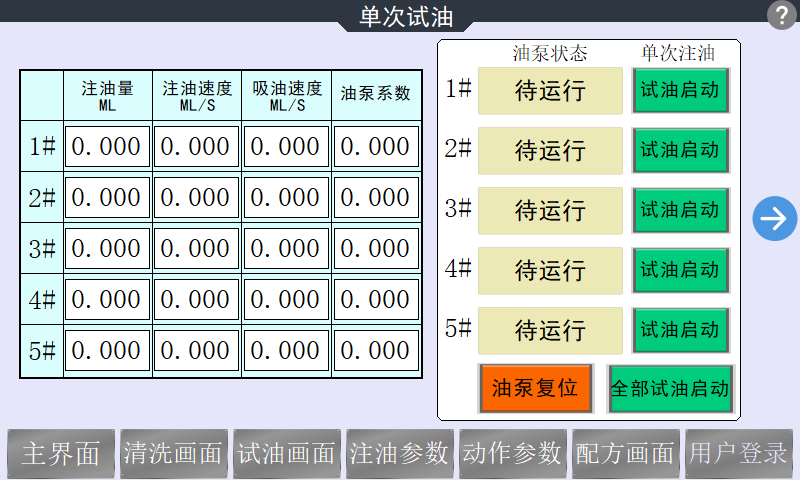Edit the 2# 注油速度 value field
The width and height of the screenshot is (800, 480).
(x=196, y=198)
